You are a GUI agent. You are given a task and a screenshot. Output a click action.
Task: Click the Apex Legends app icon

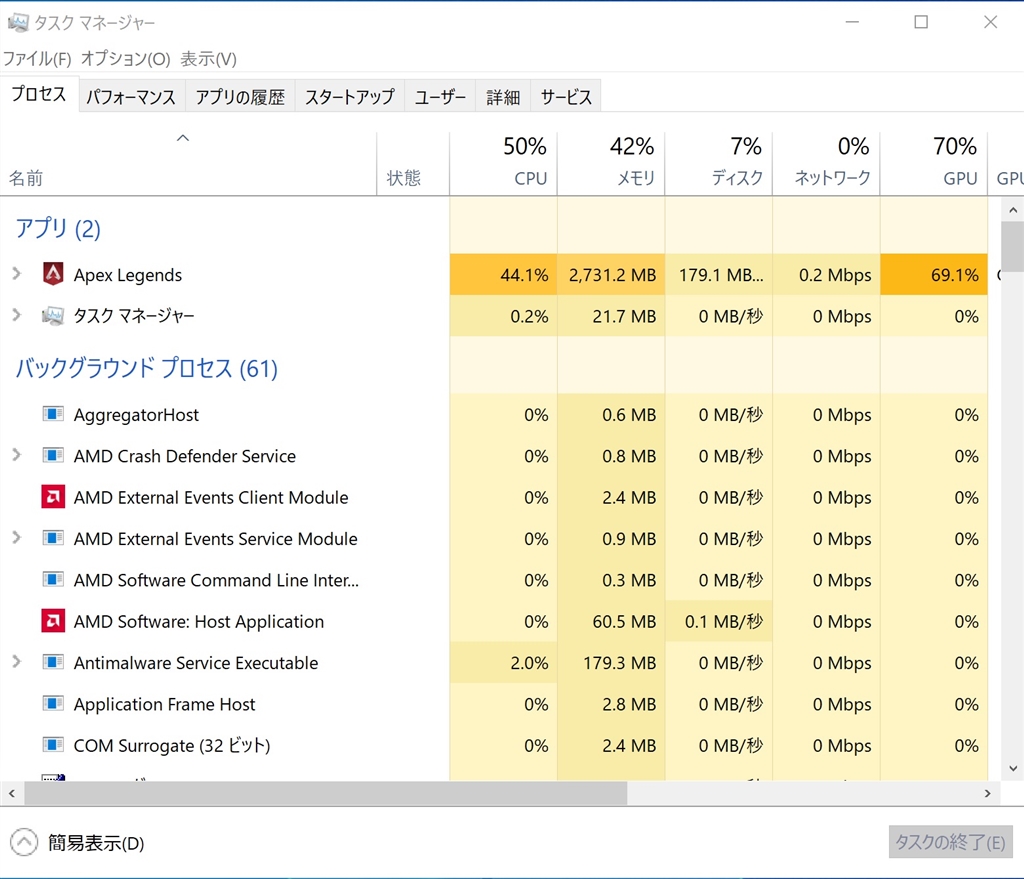tap(53, 275)
